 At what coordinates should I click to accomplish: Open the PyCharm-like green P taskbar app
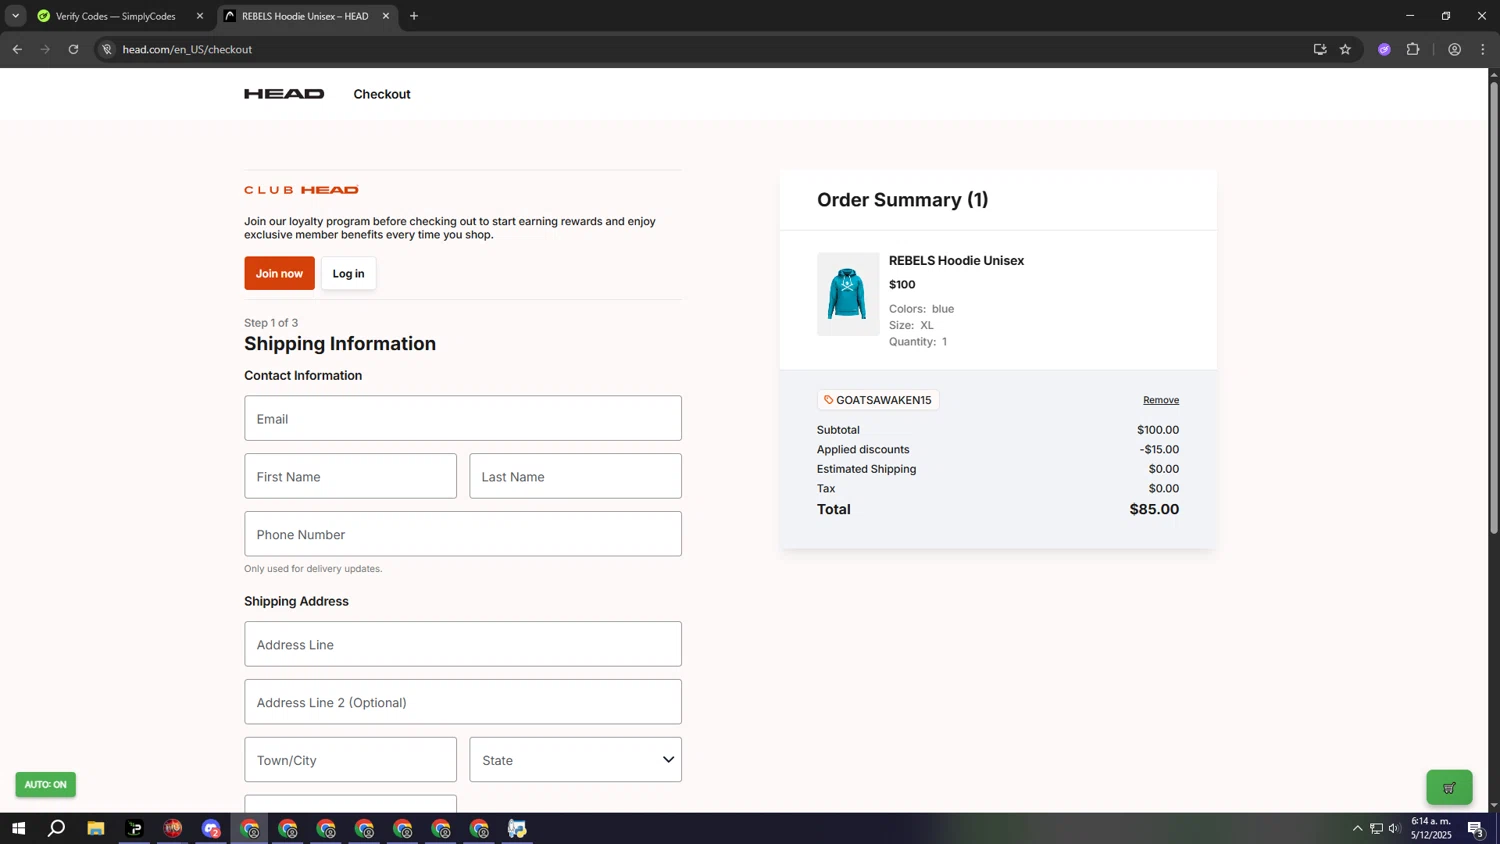point(134,828)
